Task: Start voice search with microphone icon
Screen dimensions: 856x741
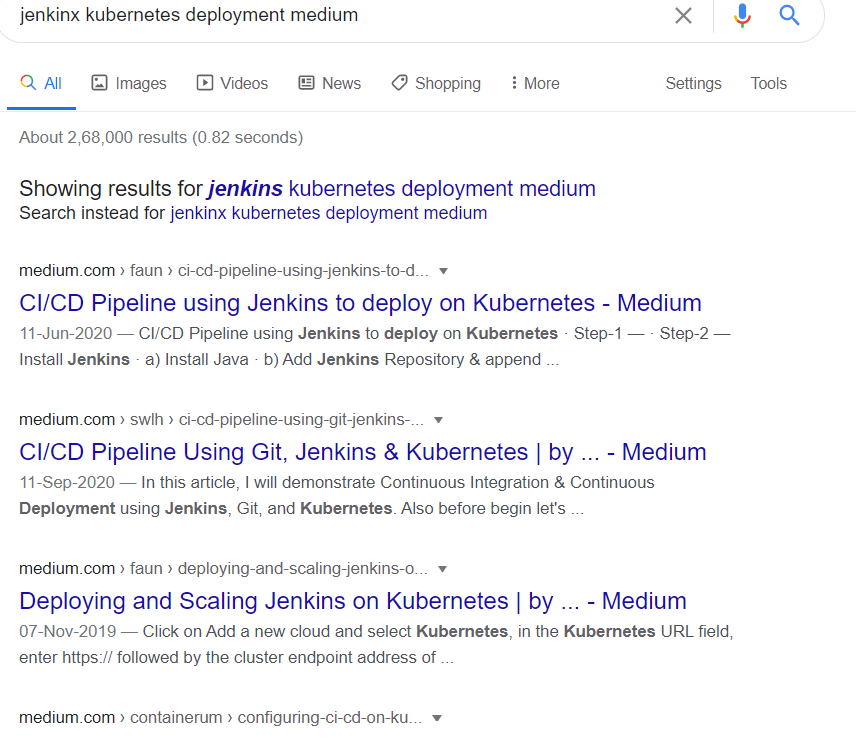Action: pos(741,15)
